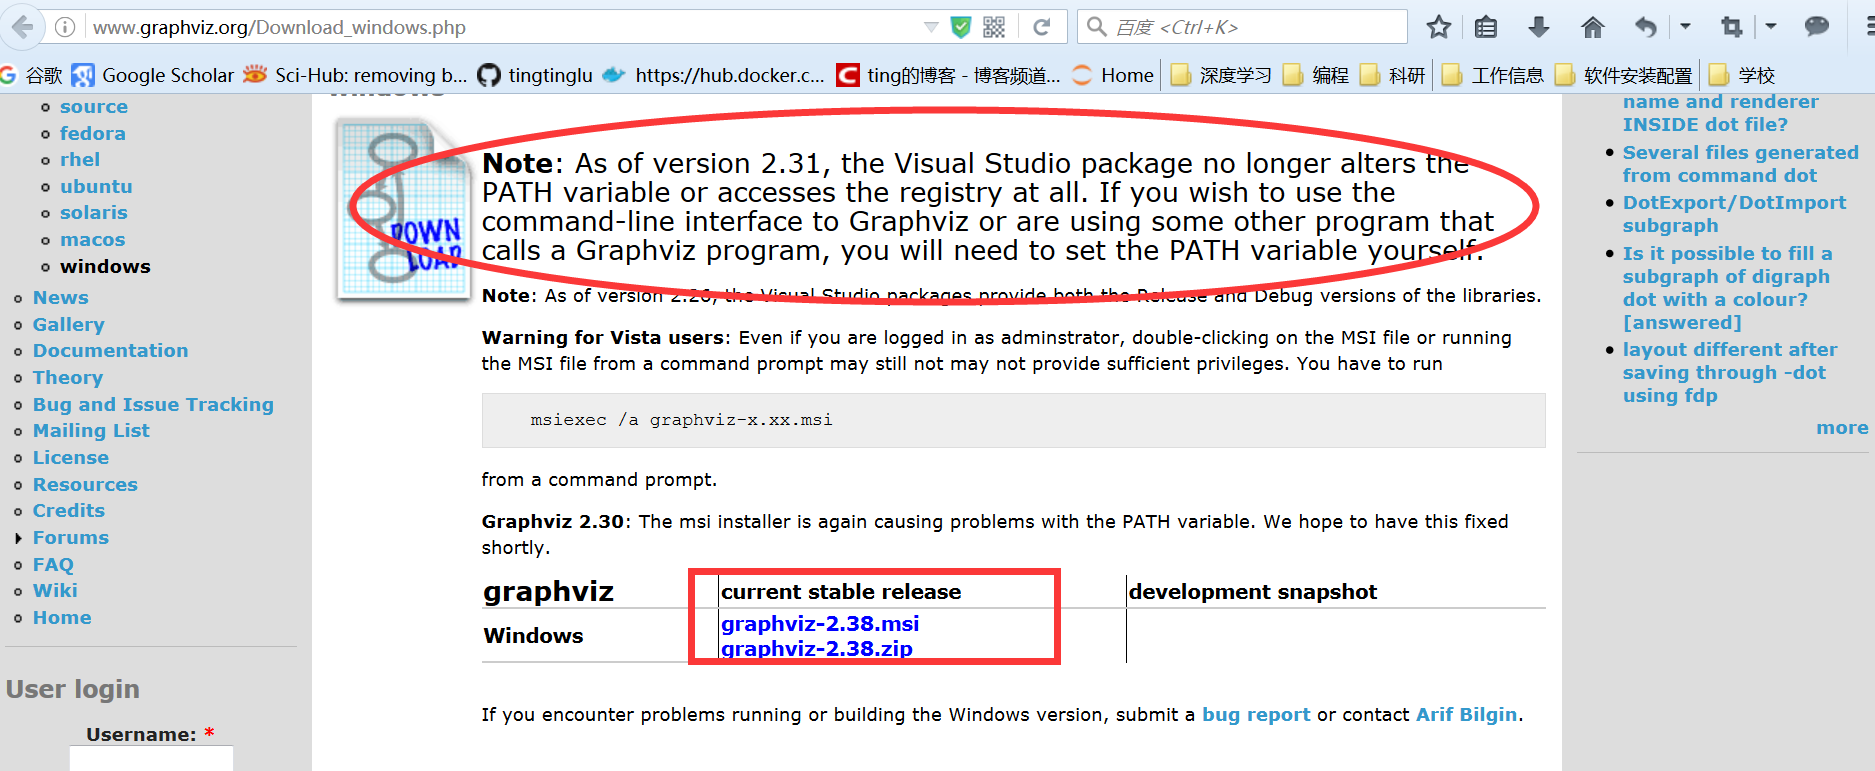This screenshot has height=771, width=1875.
Task: Open the License page
Action: point(71,458)
